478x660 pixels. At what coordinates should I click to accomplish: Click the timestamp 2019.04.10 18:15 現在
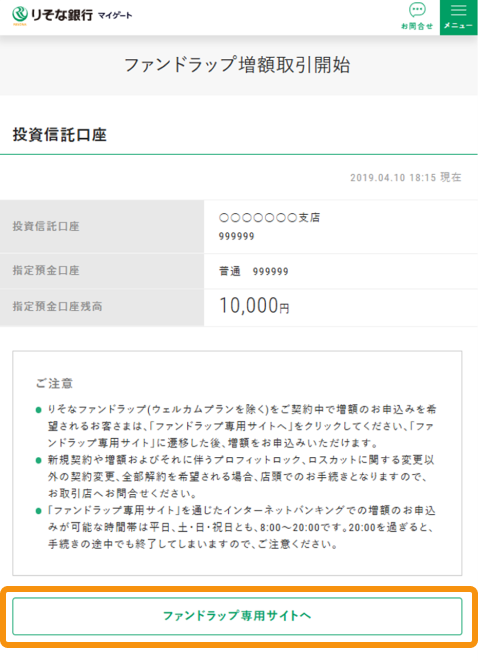(406, 177)
